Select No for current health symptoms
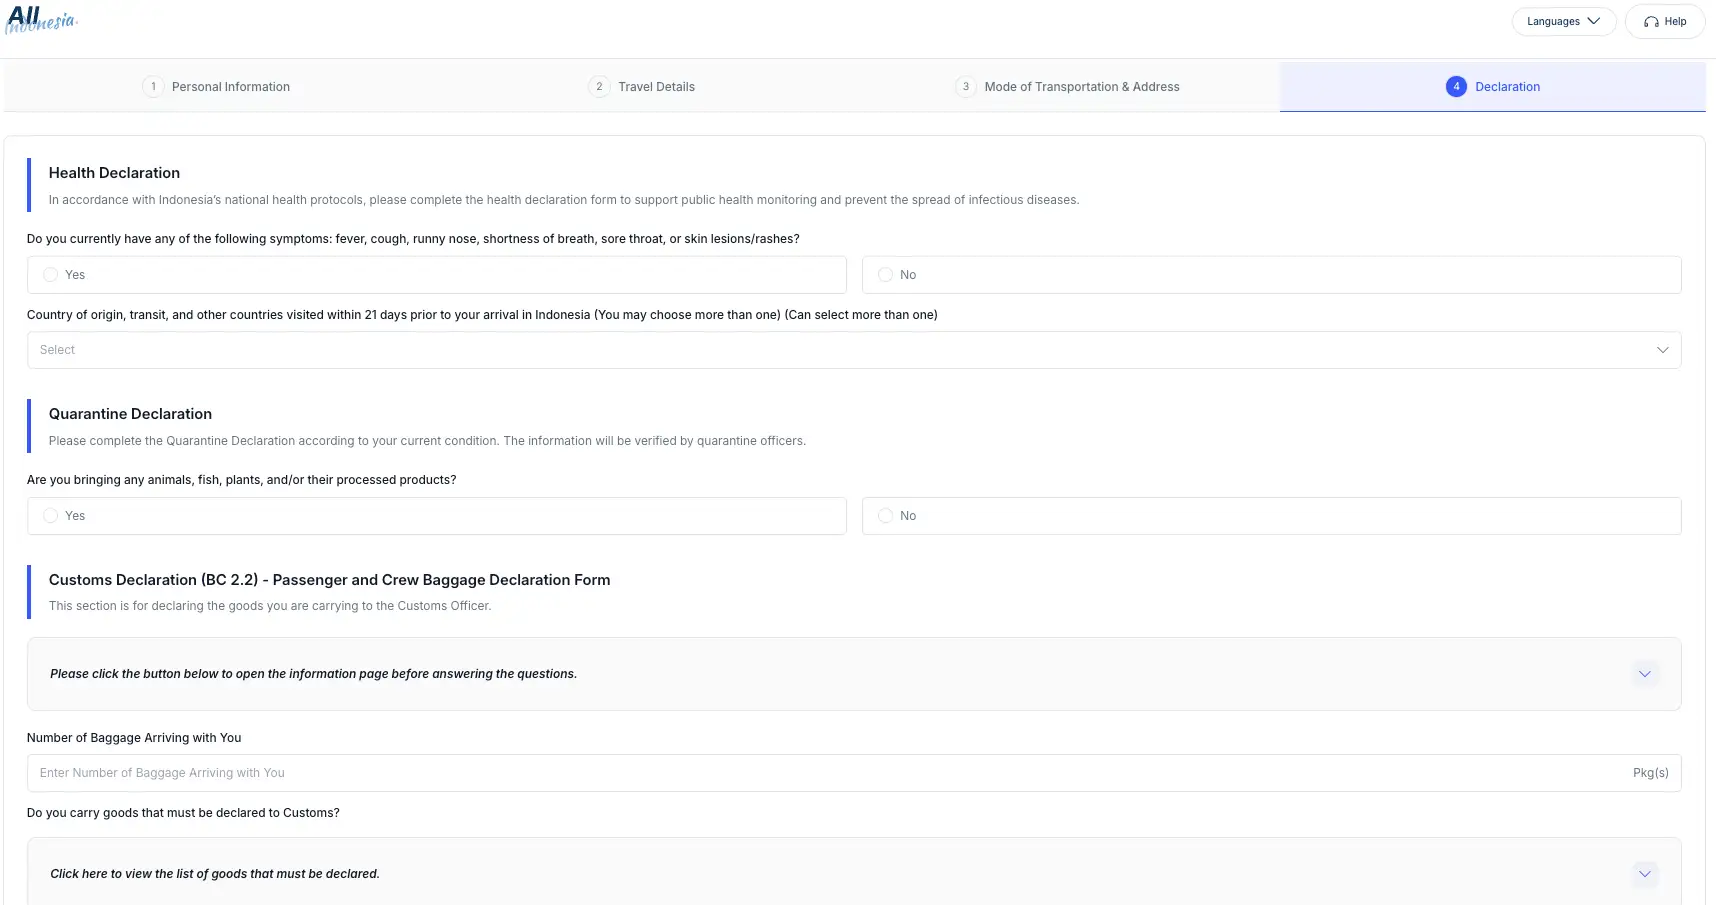This screenshot has height=905, width=1716. [x=1272, y=275]
